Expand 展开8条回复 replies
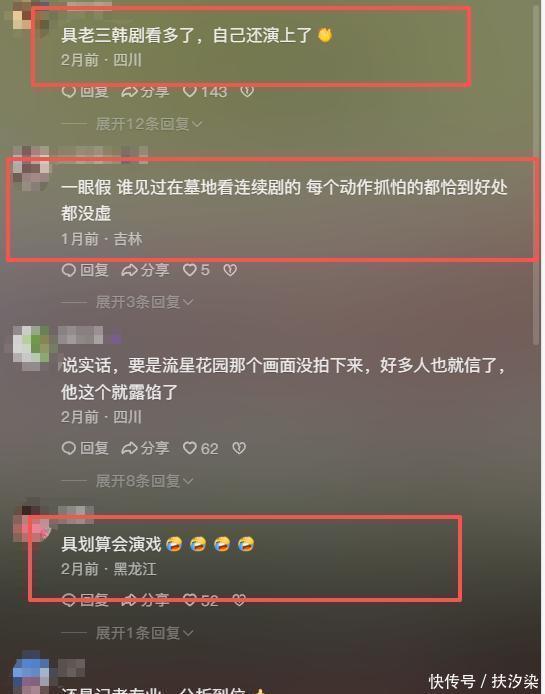Image resolution: width=545 pixels, height=694 pixels. [144, 481]
